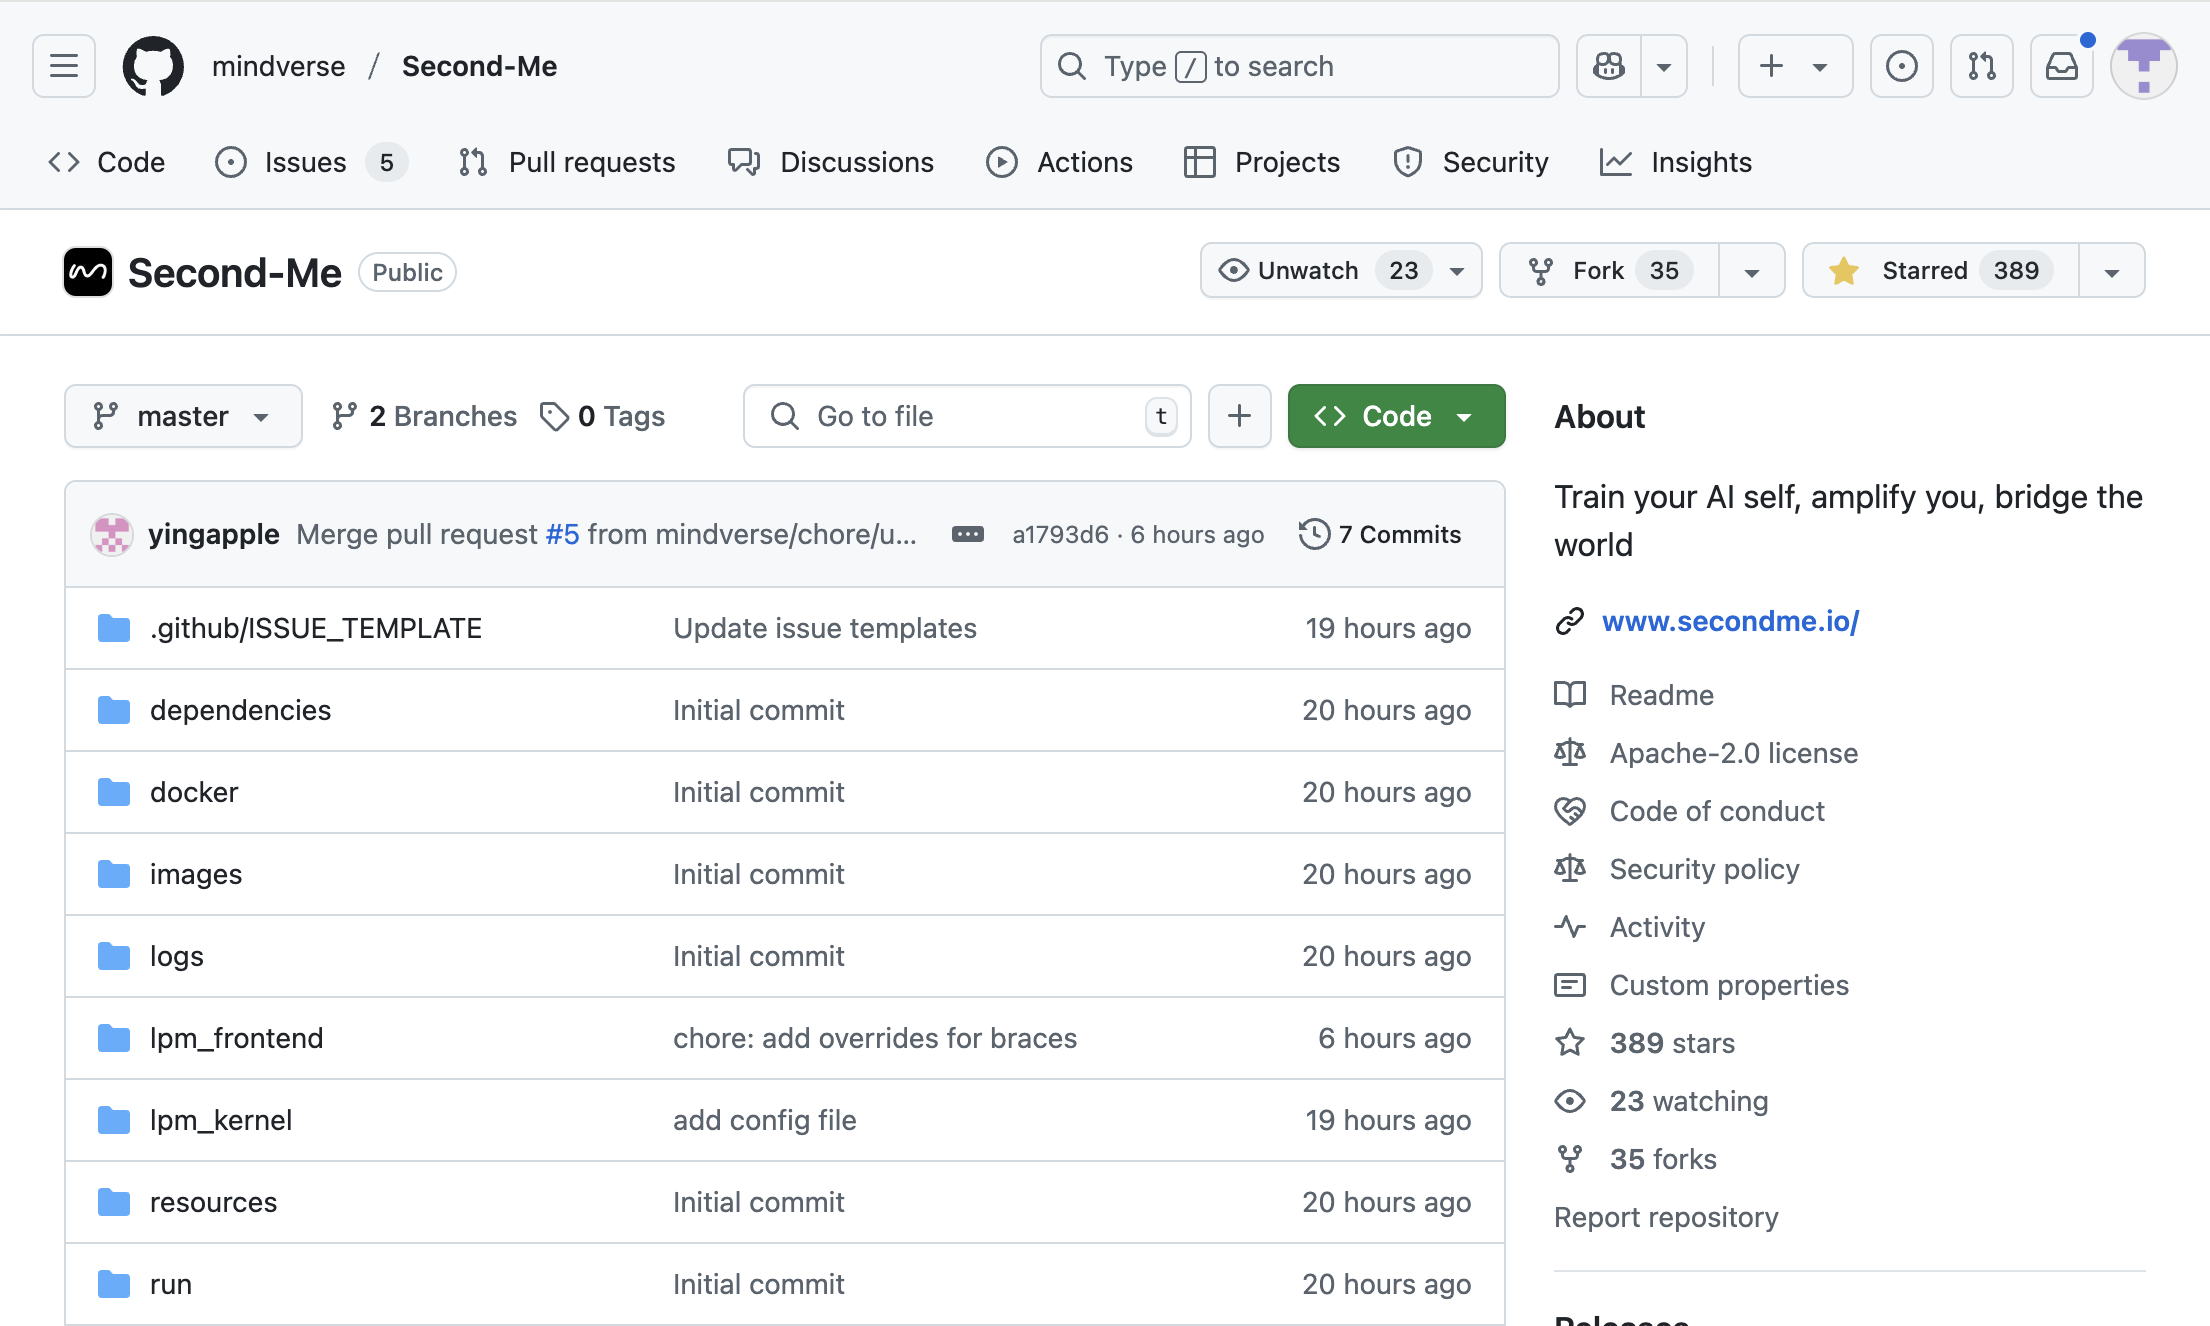Open the lpm_kernel folder
Viewport: 2210px width, 1326px height.
(x=221, y=1120)
